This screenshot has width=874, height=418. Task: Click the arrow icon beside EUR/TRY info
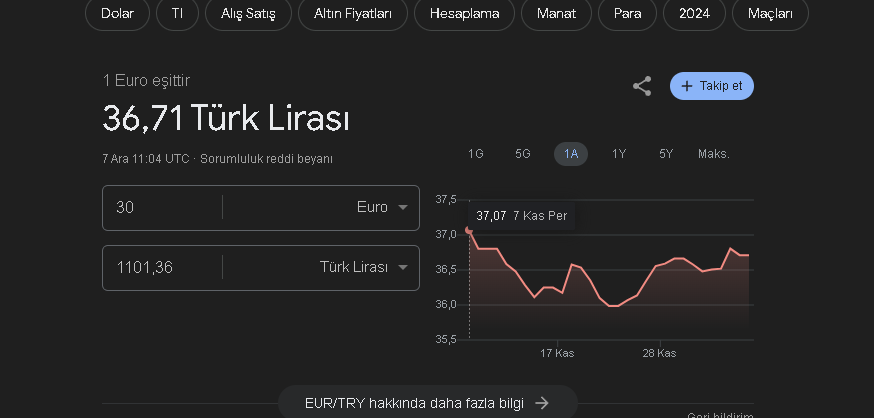pyautogui.click(x=542, y=403)
